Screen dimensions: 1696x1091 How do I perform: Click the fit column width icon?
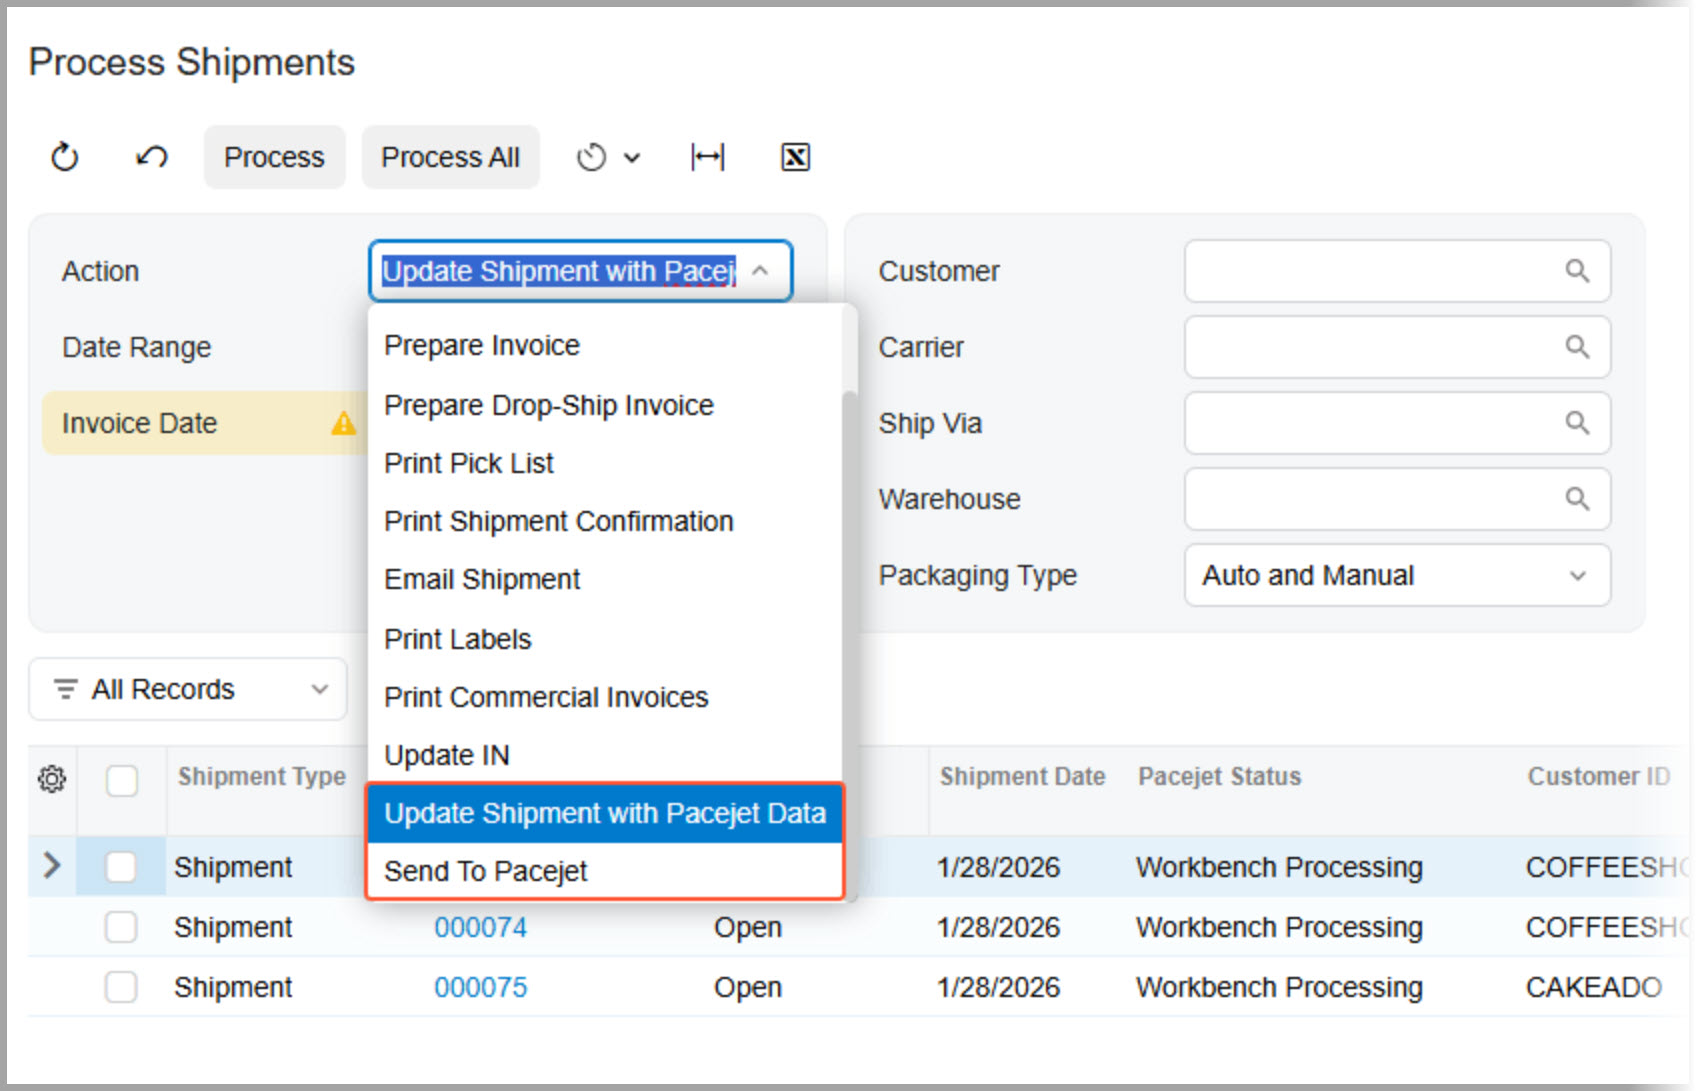coord(707,156)
